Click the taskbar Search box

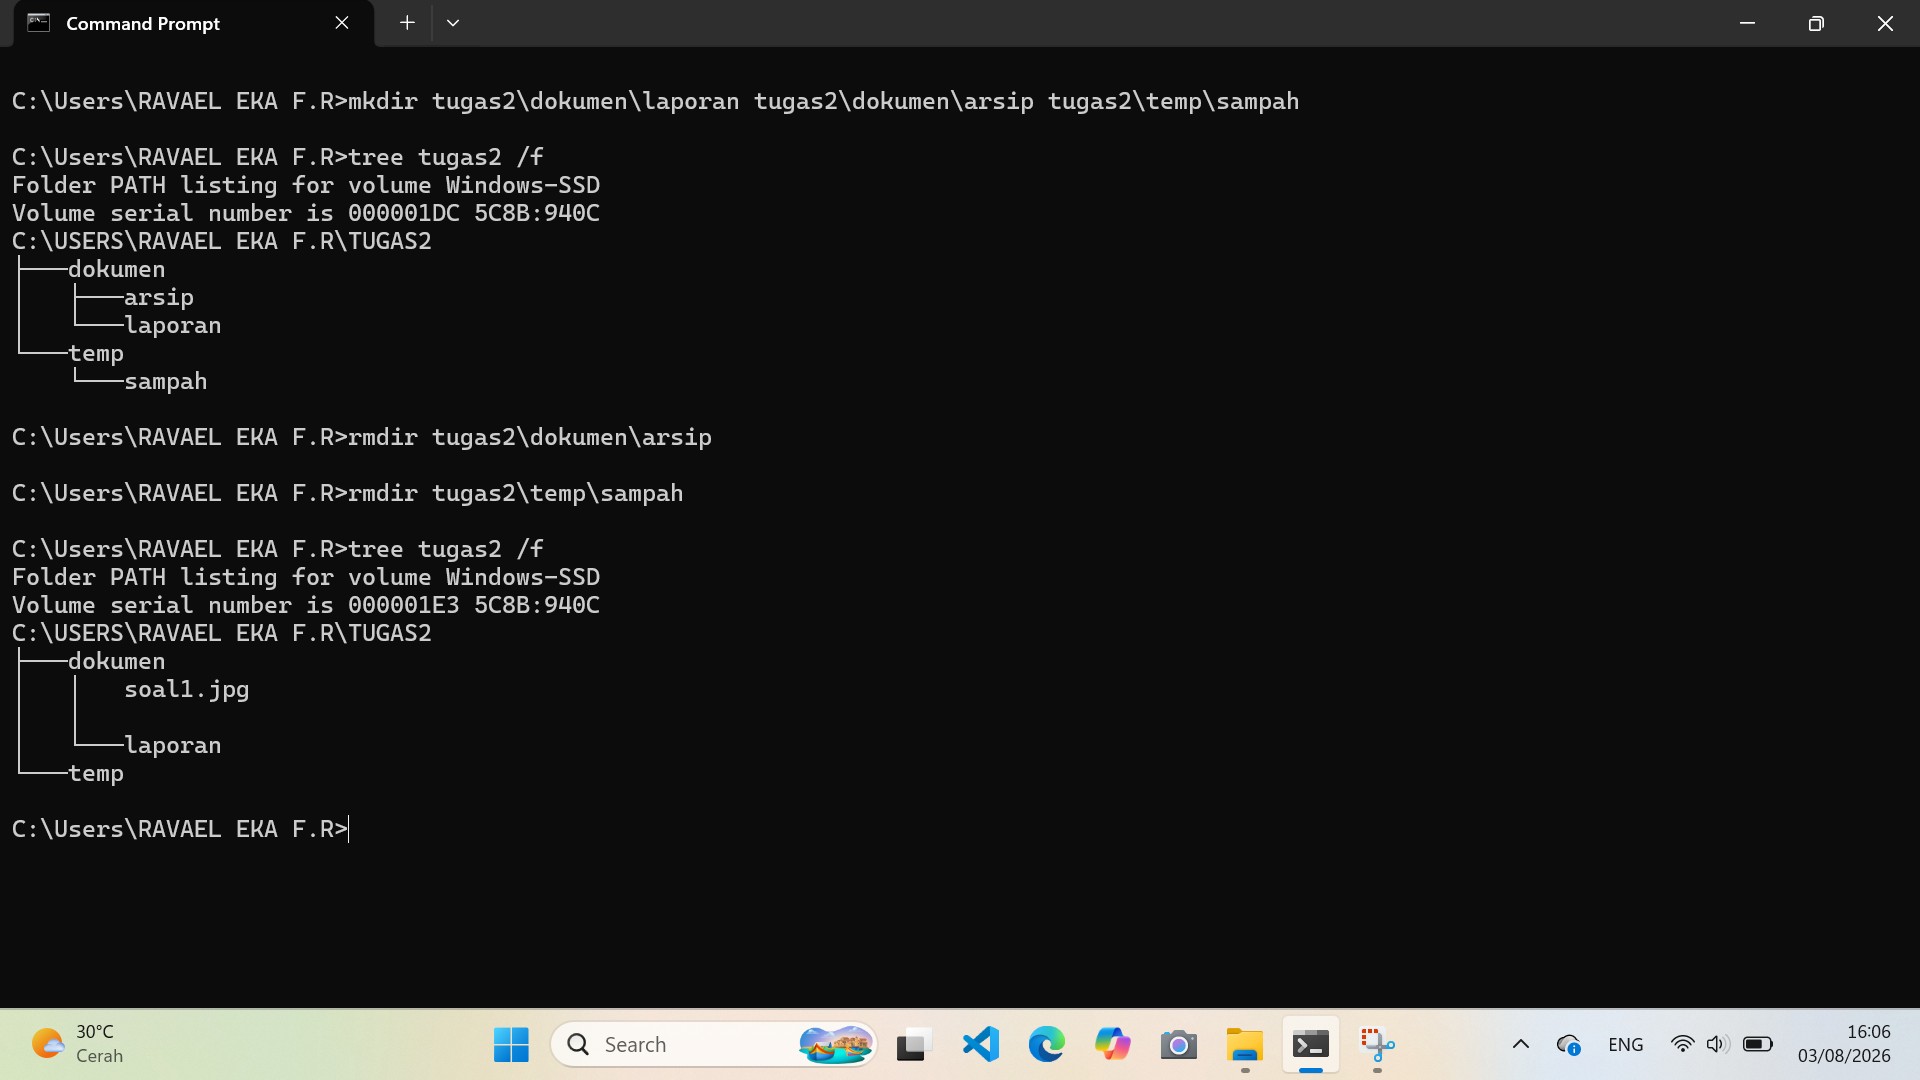coord(714,1045)
